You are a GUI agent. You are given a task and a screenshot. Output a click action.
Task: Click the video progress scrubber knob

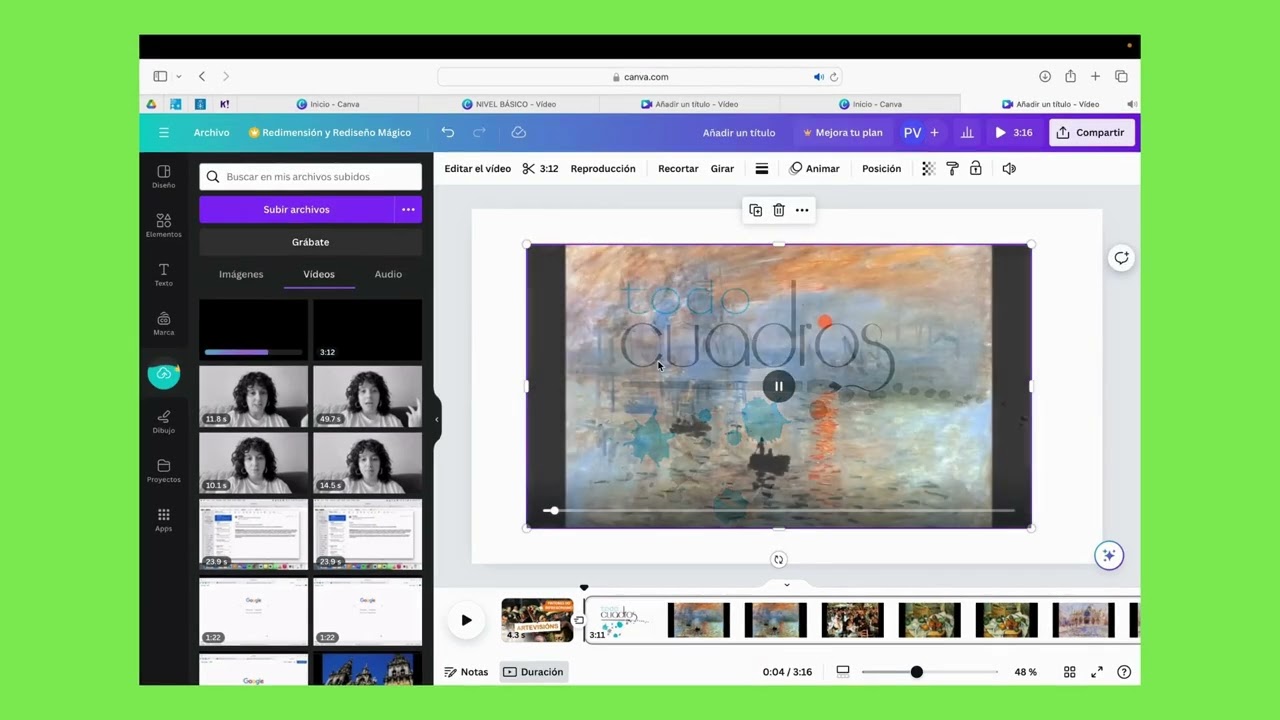pos(554,511)
